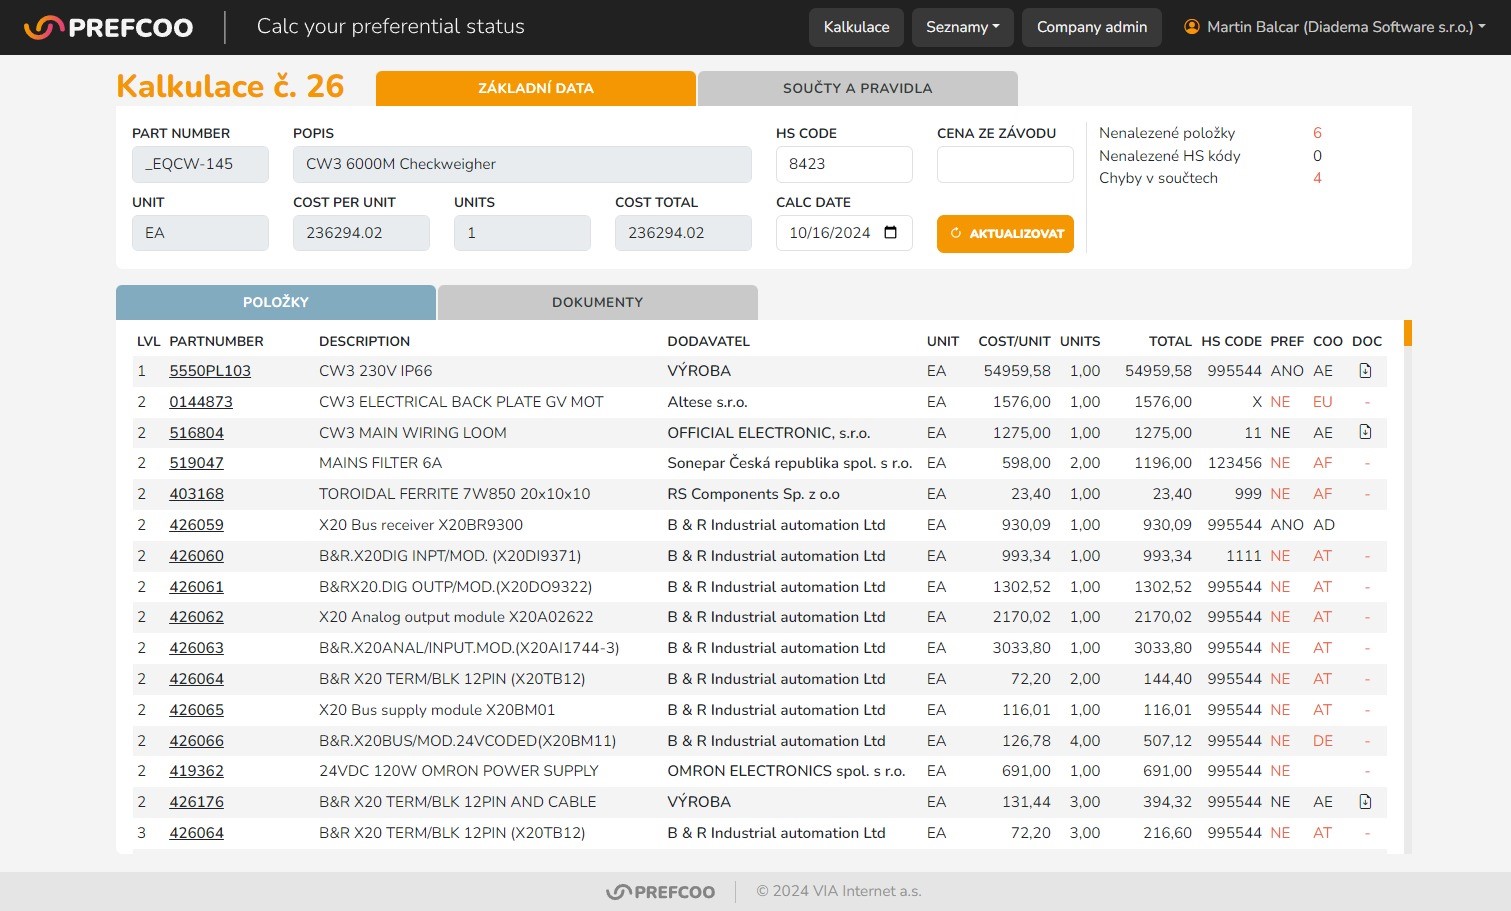Open part number 403168 link
1511x911 pixels.
coord(196,494)
